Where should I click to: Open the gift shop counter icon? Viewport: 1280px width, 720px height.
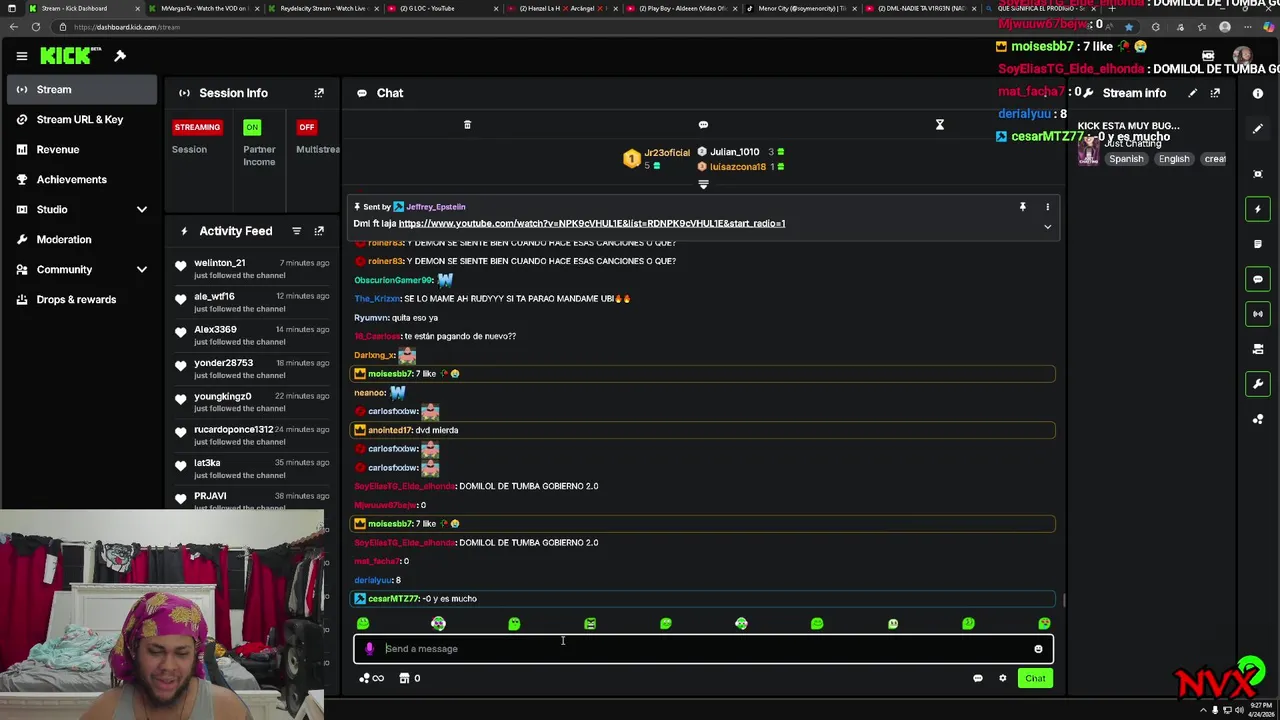[410, 679]
